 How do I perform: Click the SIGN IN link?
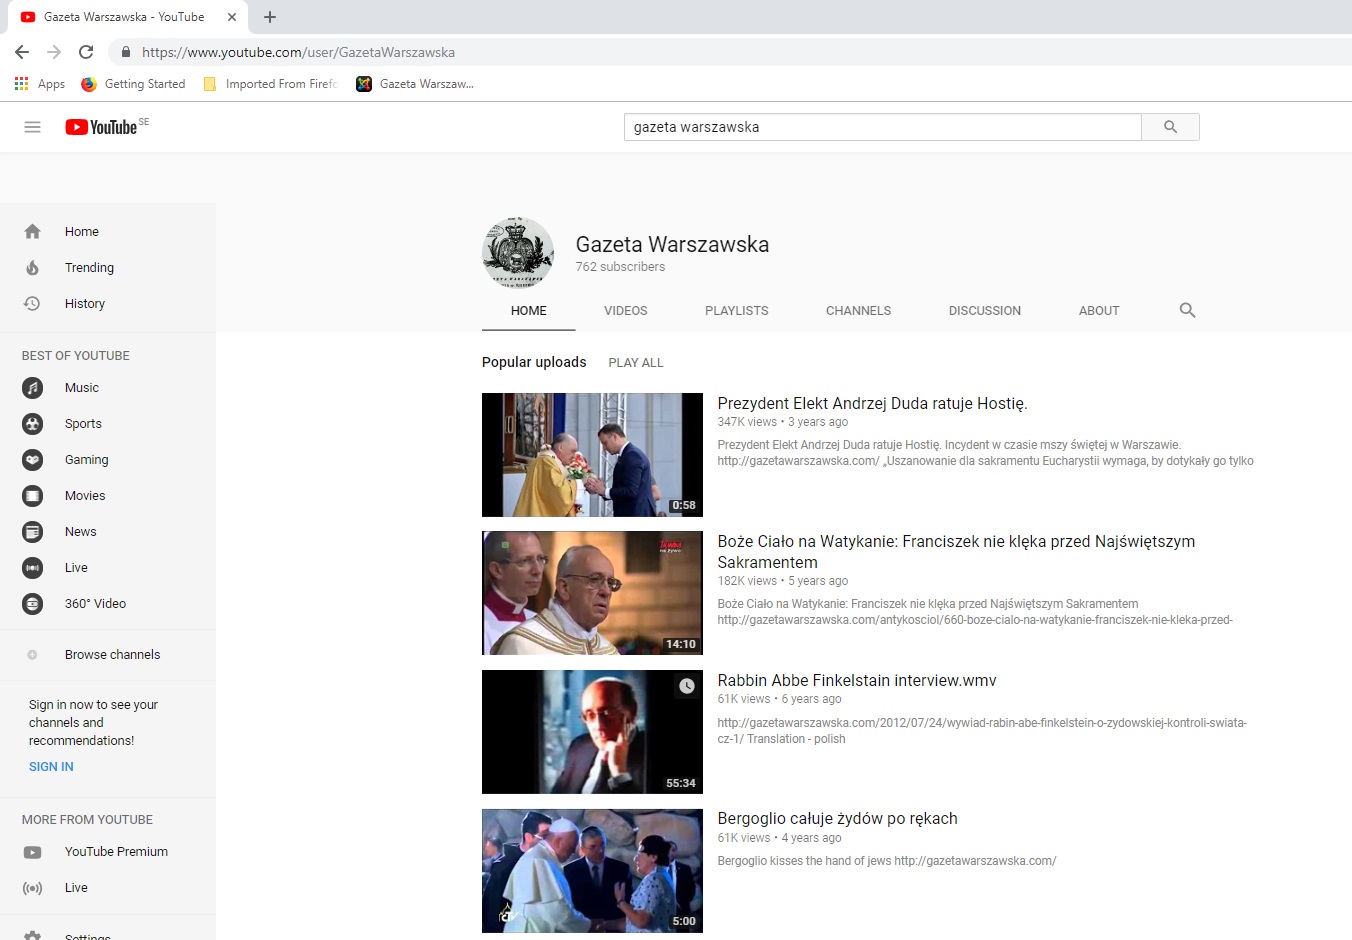tap(51, 767)
